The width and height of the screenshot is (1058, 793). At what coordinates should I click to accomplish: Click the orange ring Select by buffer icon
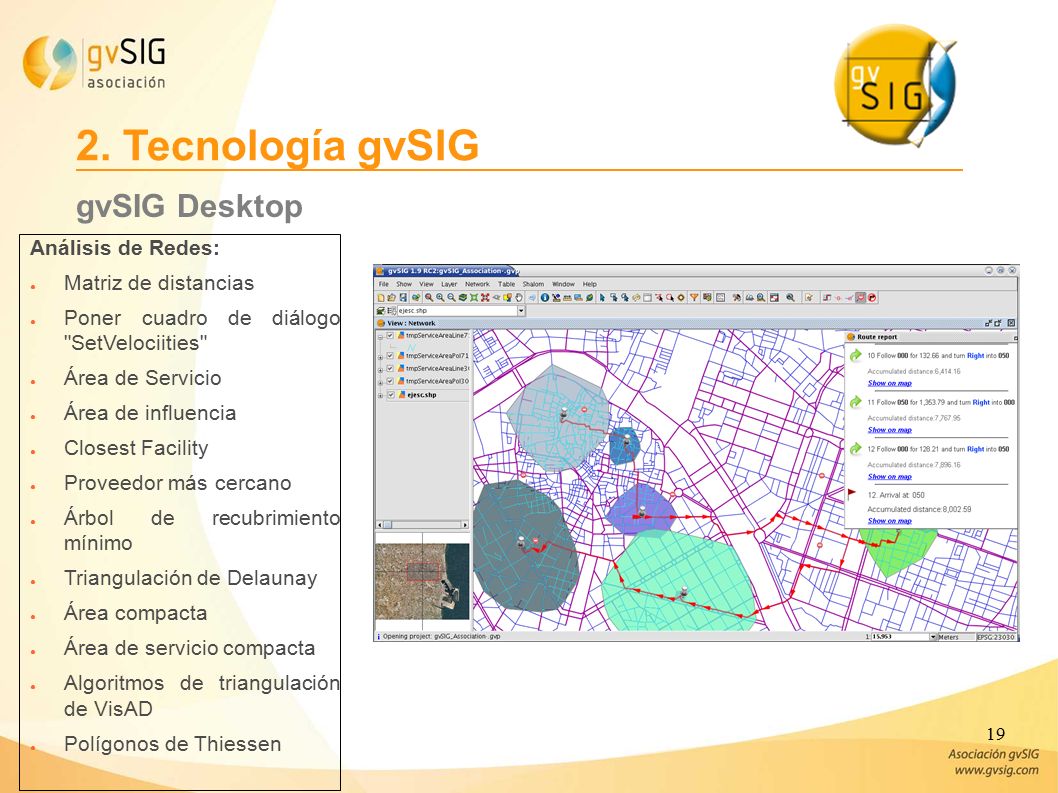point(681,298)
